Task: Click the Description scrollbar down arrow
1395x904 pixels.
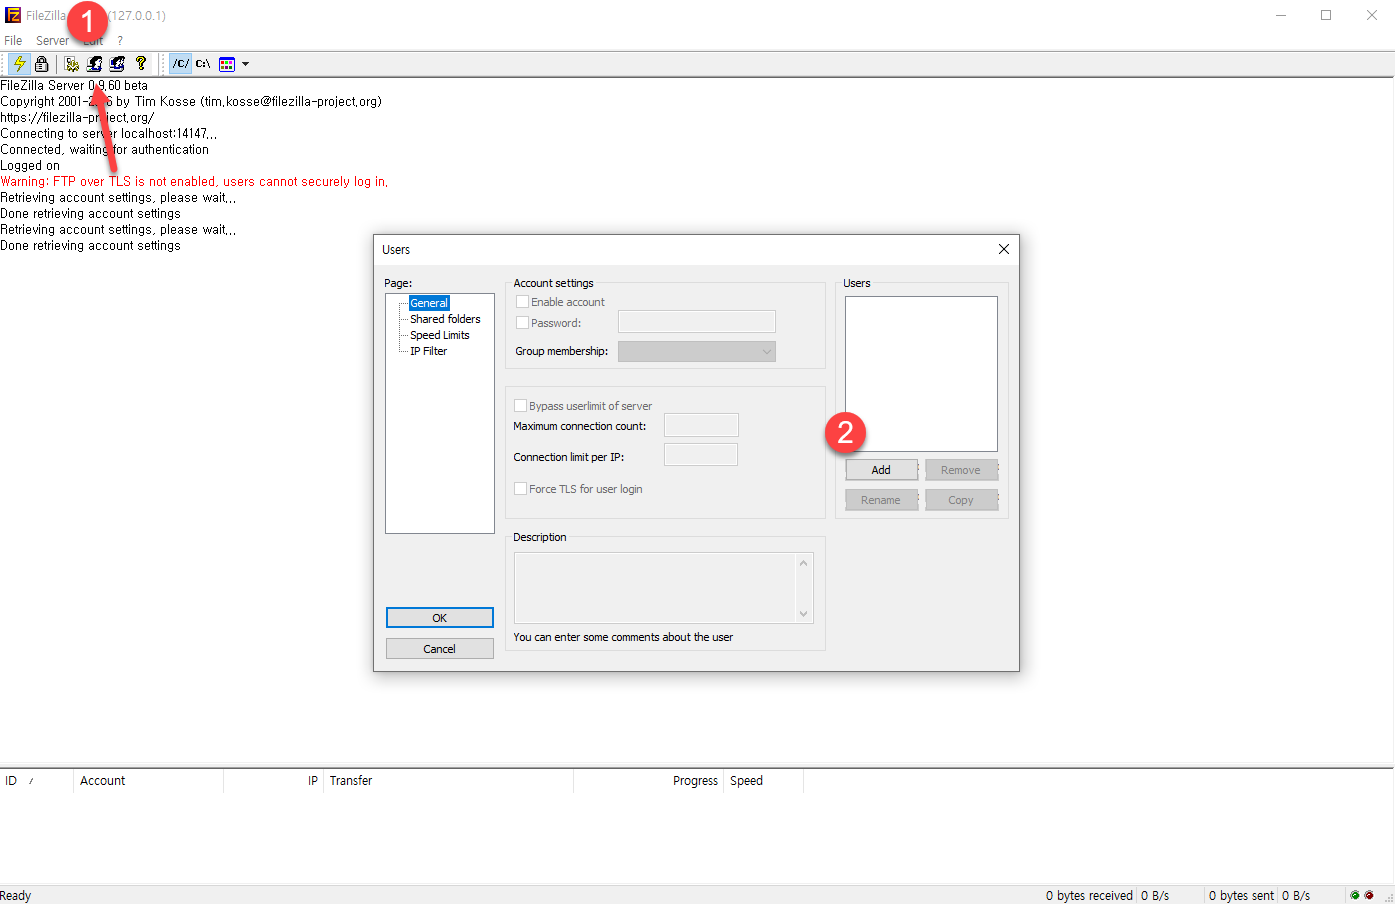Action: click(x=803, y=613)
